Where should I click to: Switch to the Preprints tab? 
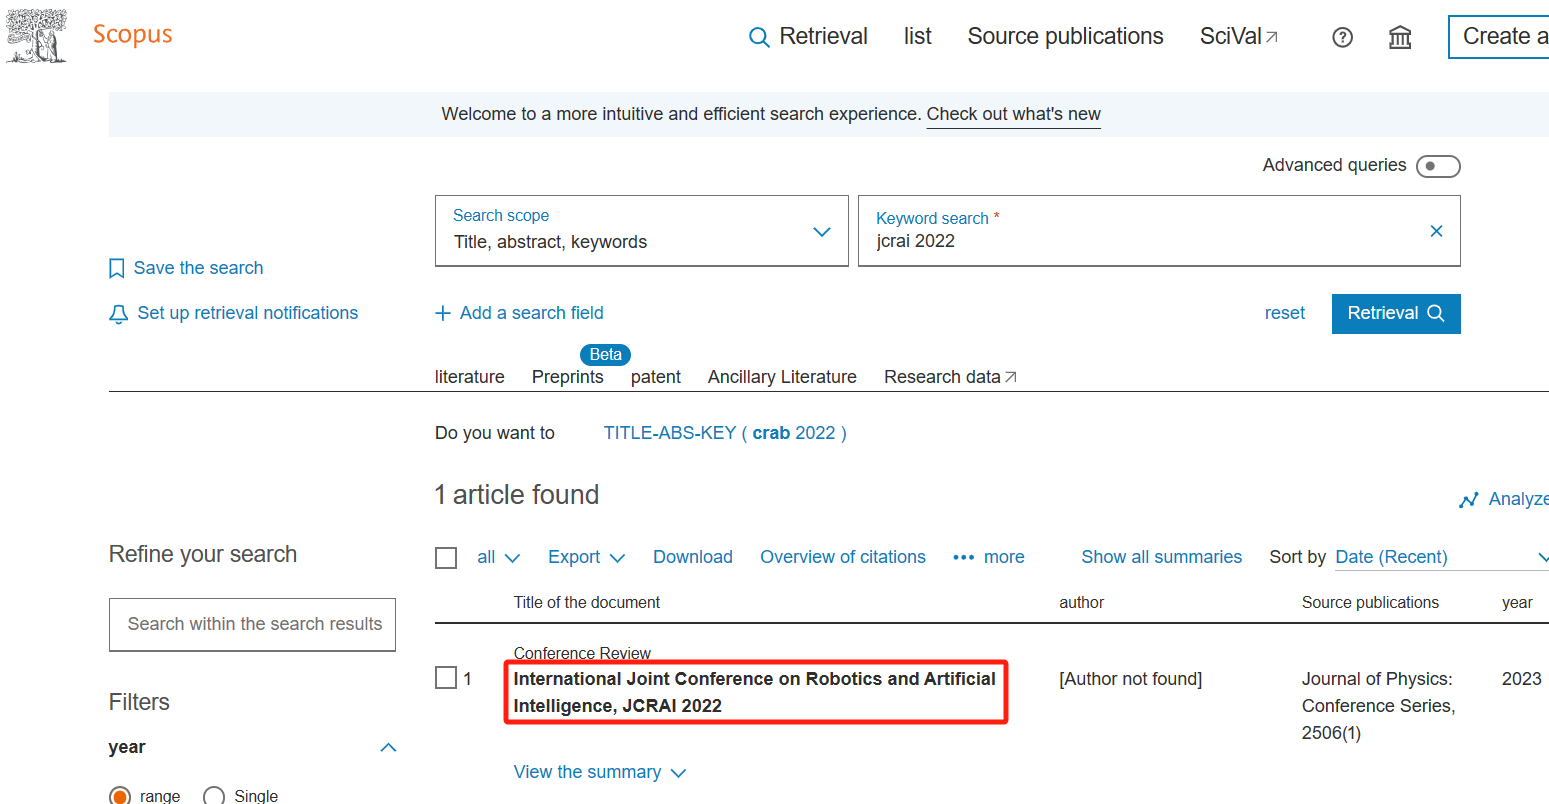click(x=567, y=377)
